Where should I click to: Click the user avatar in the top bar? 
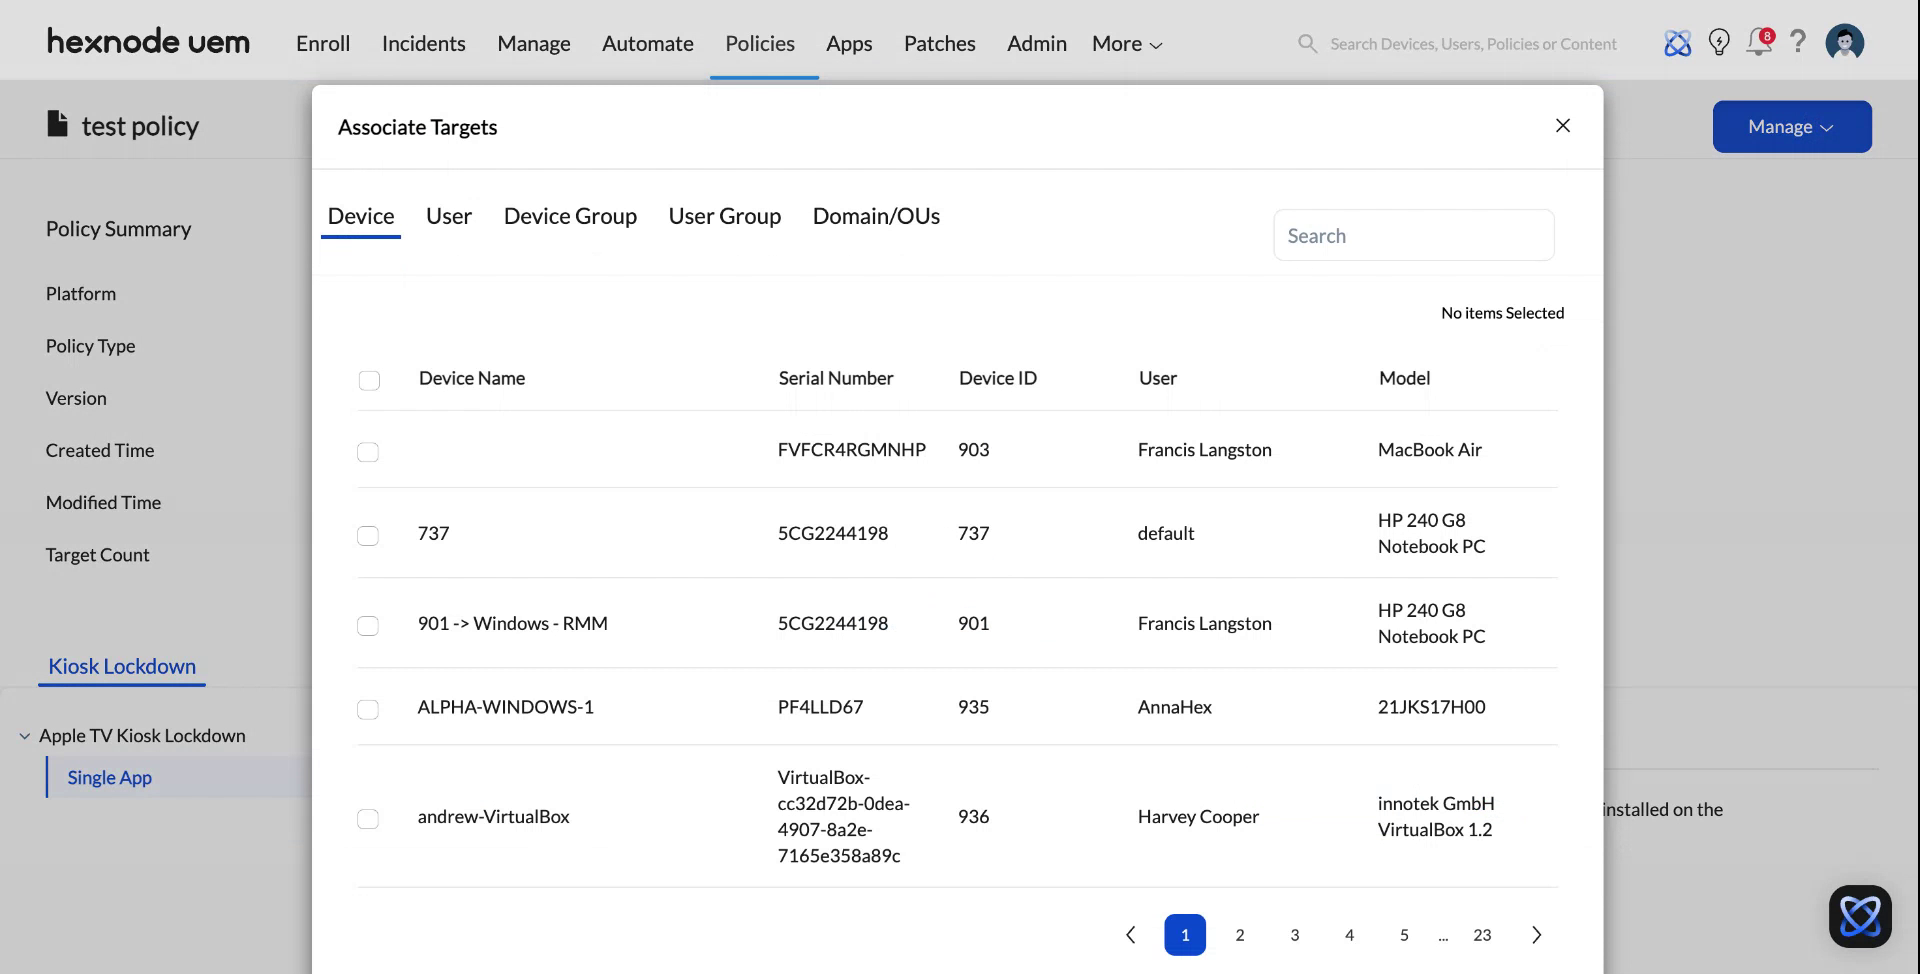tap(1845, 42)
